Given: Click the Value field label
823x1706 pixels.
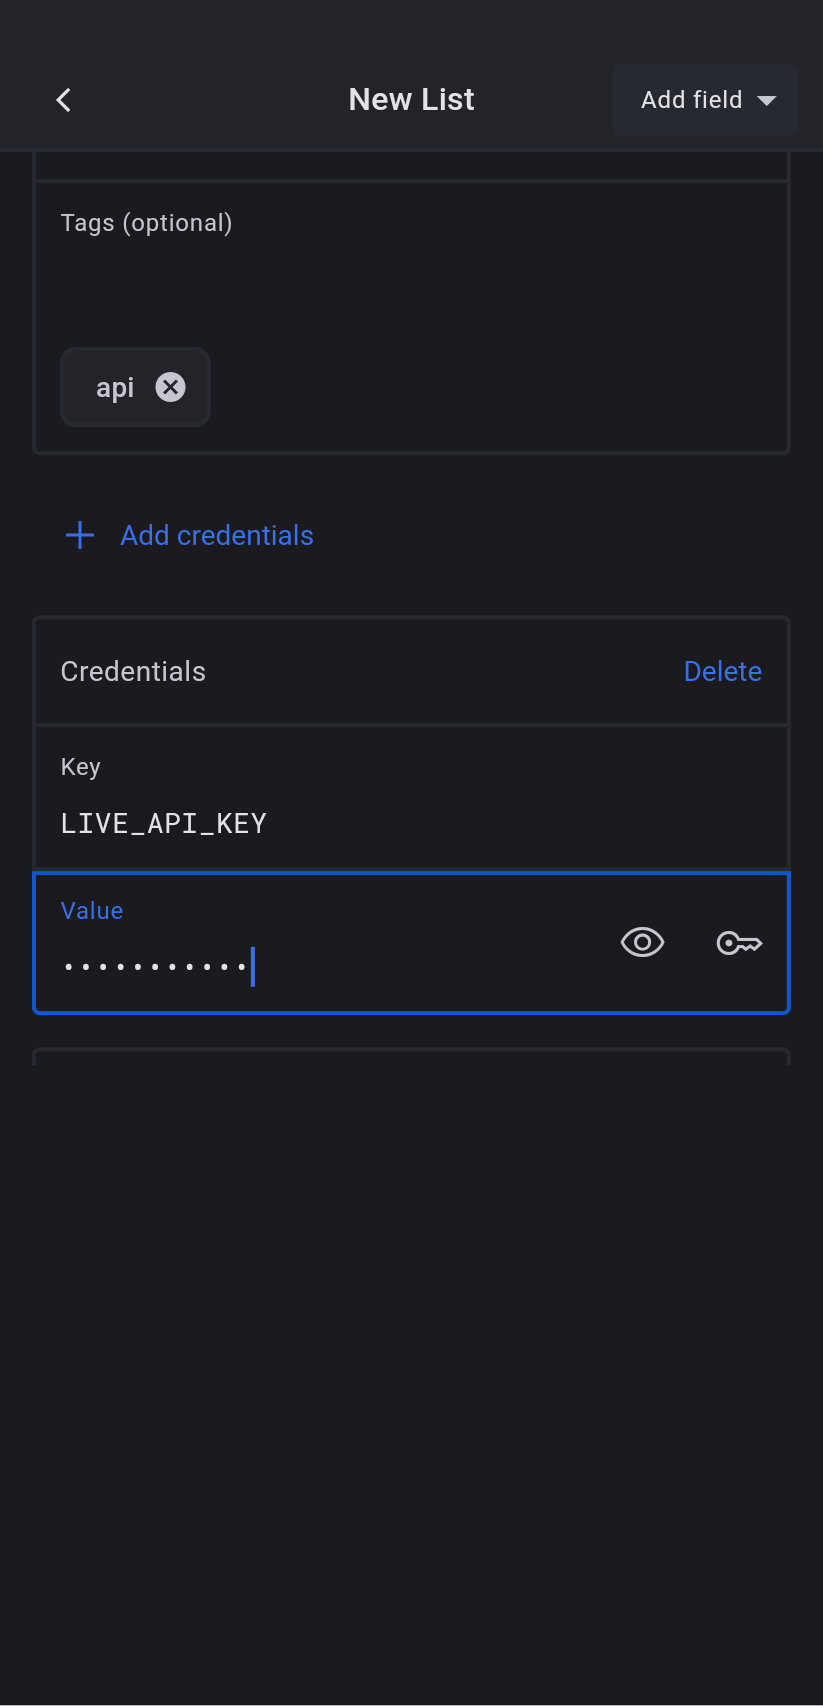Looking at the screenshot, I should [92, 911].
